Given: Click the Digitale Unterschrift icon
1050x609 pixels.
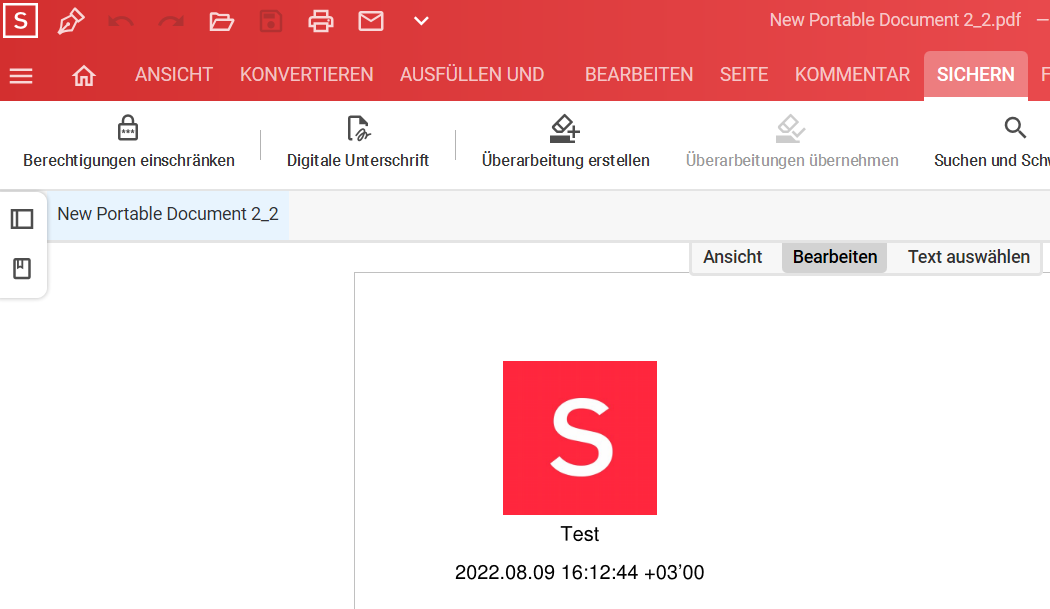Looking at the screenshot, I should 358,128.
